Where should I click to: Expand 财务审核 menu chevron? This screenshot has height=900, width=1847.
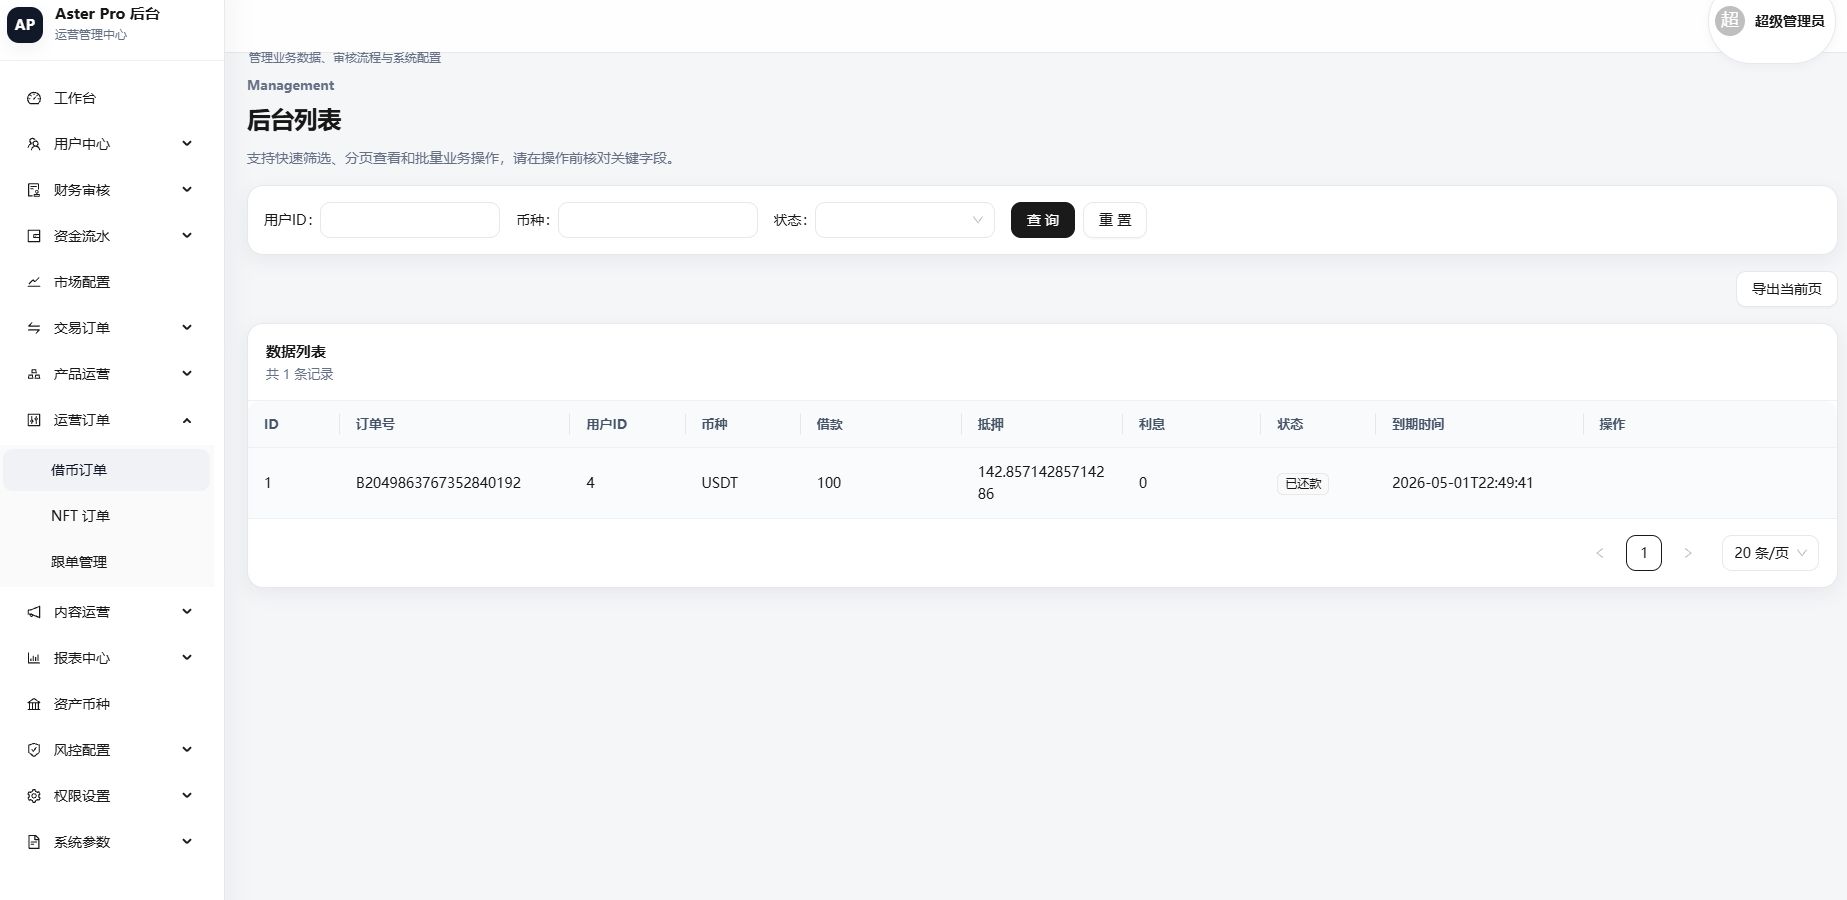187,190
